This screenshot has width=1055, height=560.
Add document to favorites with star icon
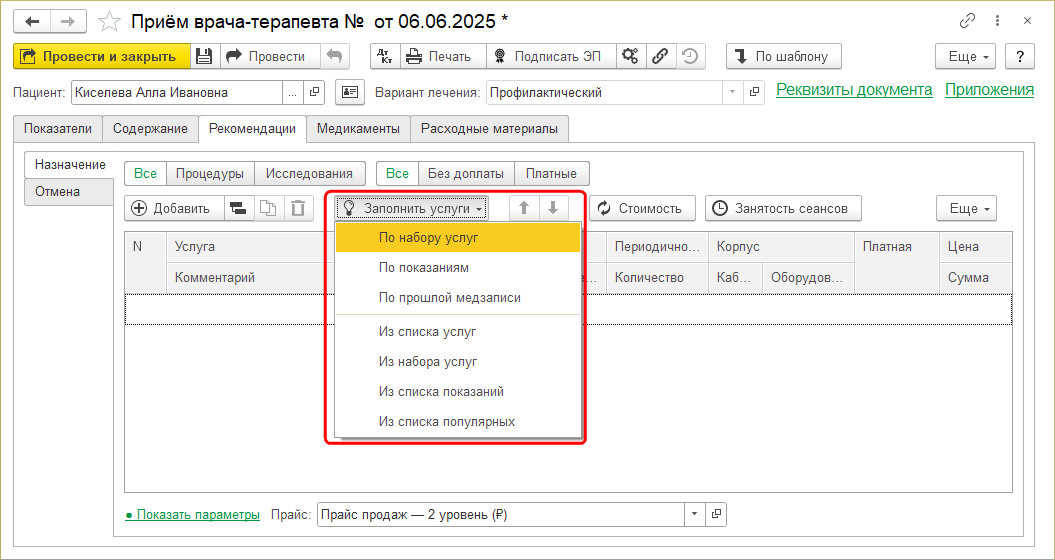click(108, 22)
